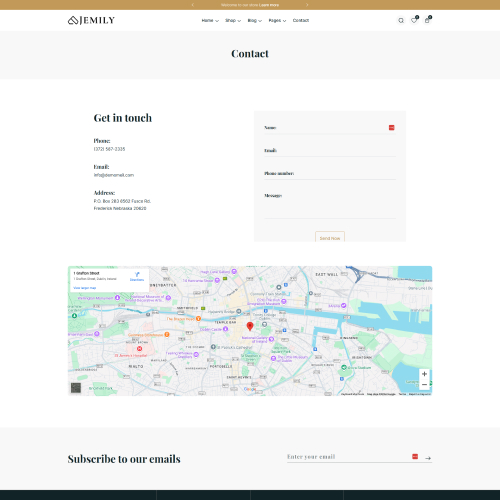Zoom out the map with minus

tap(424, 385)
